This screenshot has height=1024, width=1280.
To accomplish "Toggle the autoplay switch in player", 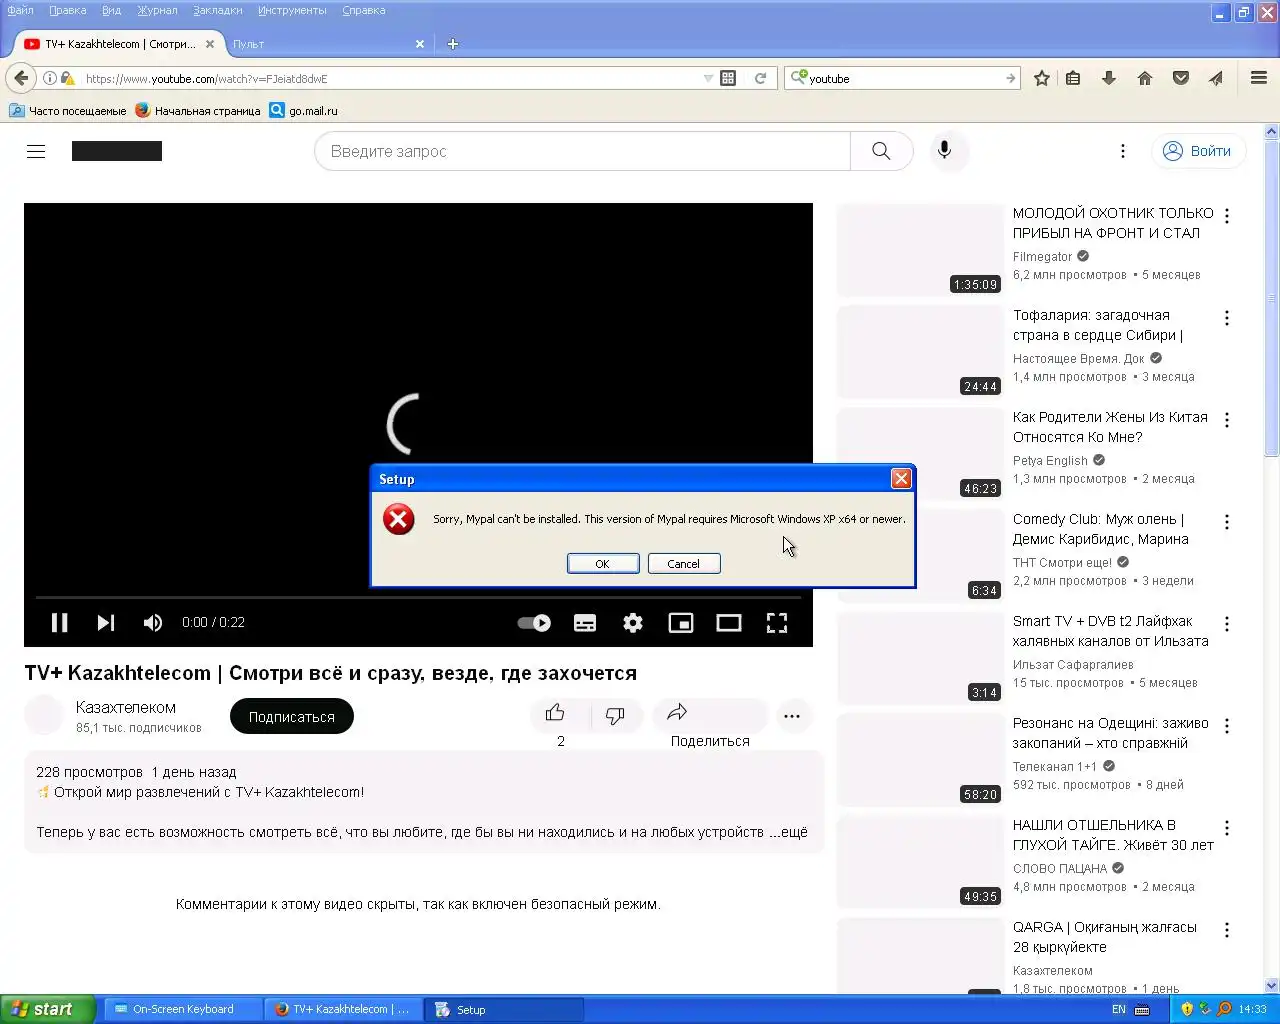I will pyautogui.click(x=534, y=623).
